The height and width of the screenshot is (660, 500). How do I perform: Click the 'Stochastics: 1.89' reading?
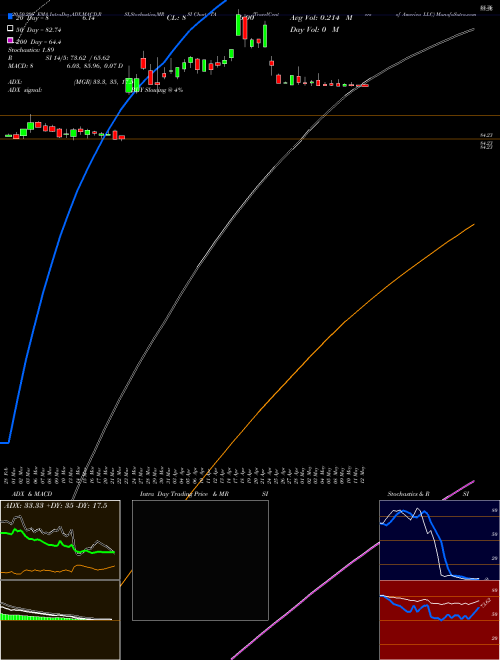point(31,50)
